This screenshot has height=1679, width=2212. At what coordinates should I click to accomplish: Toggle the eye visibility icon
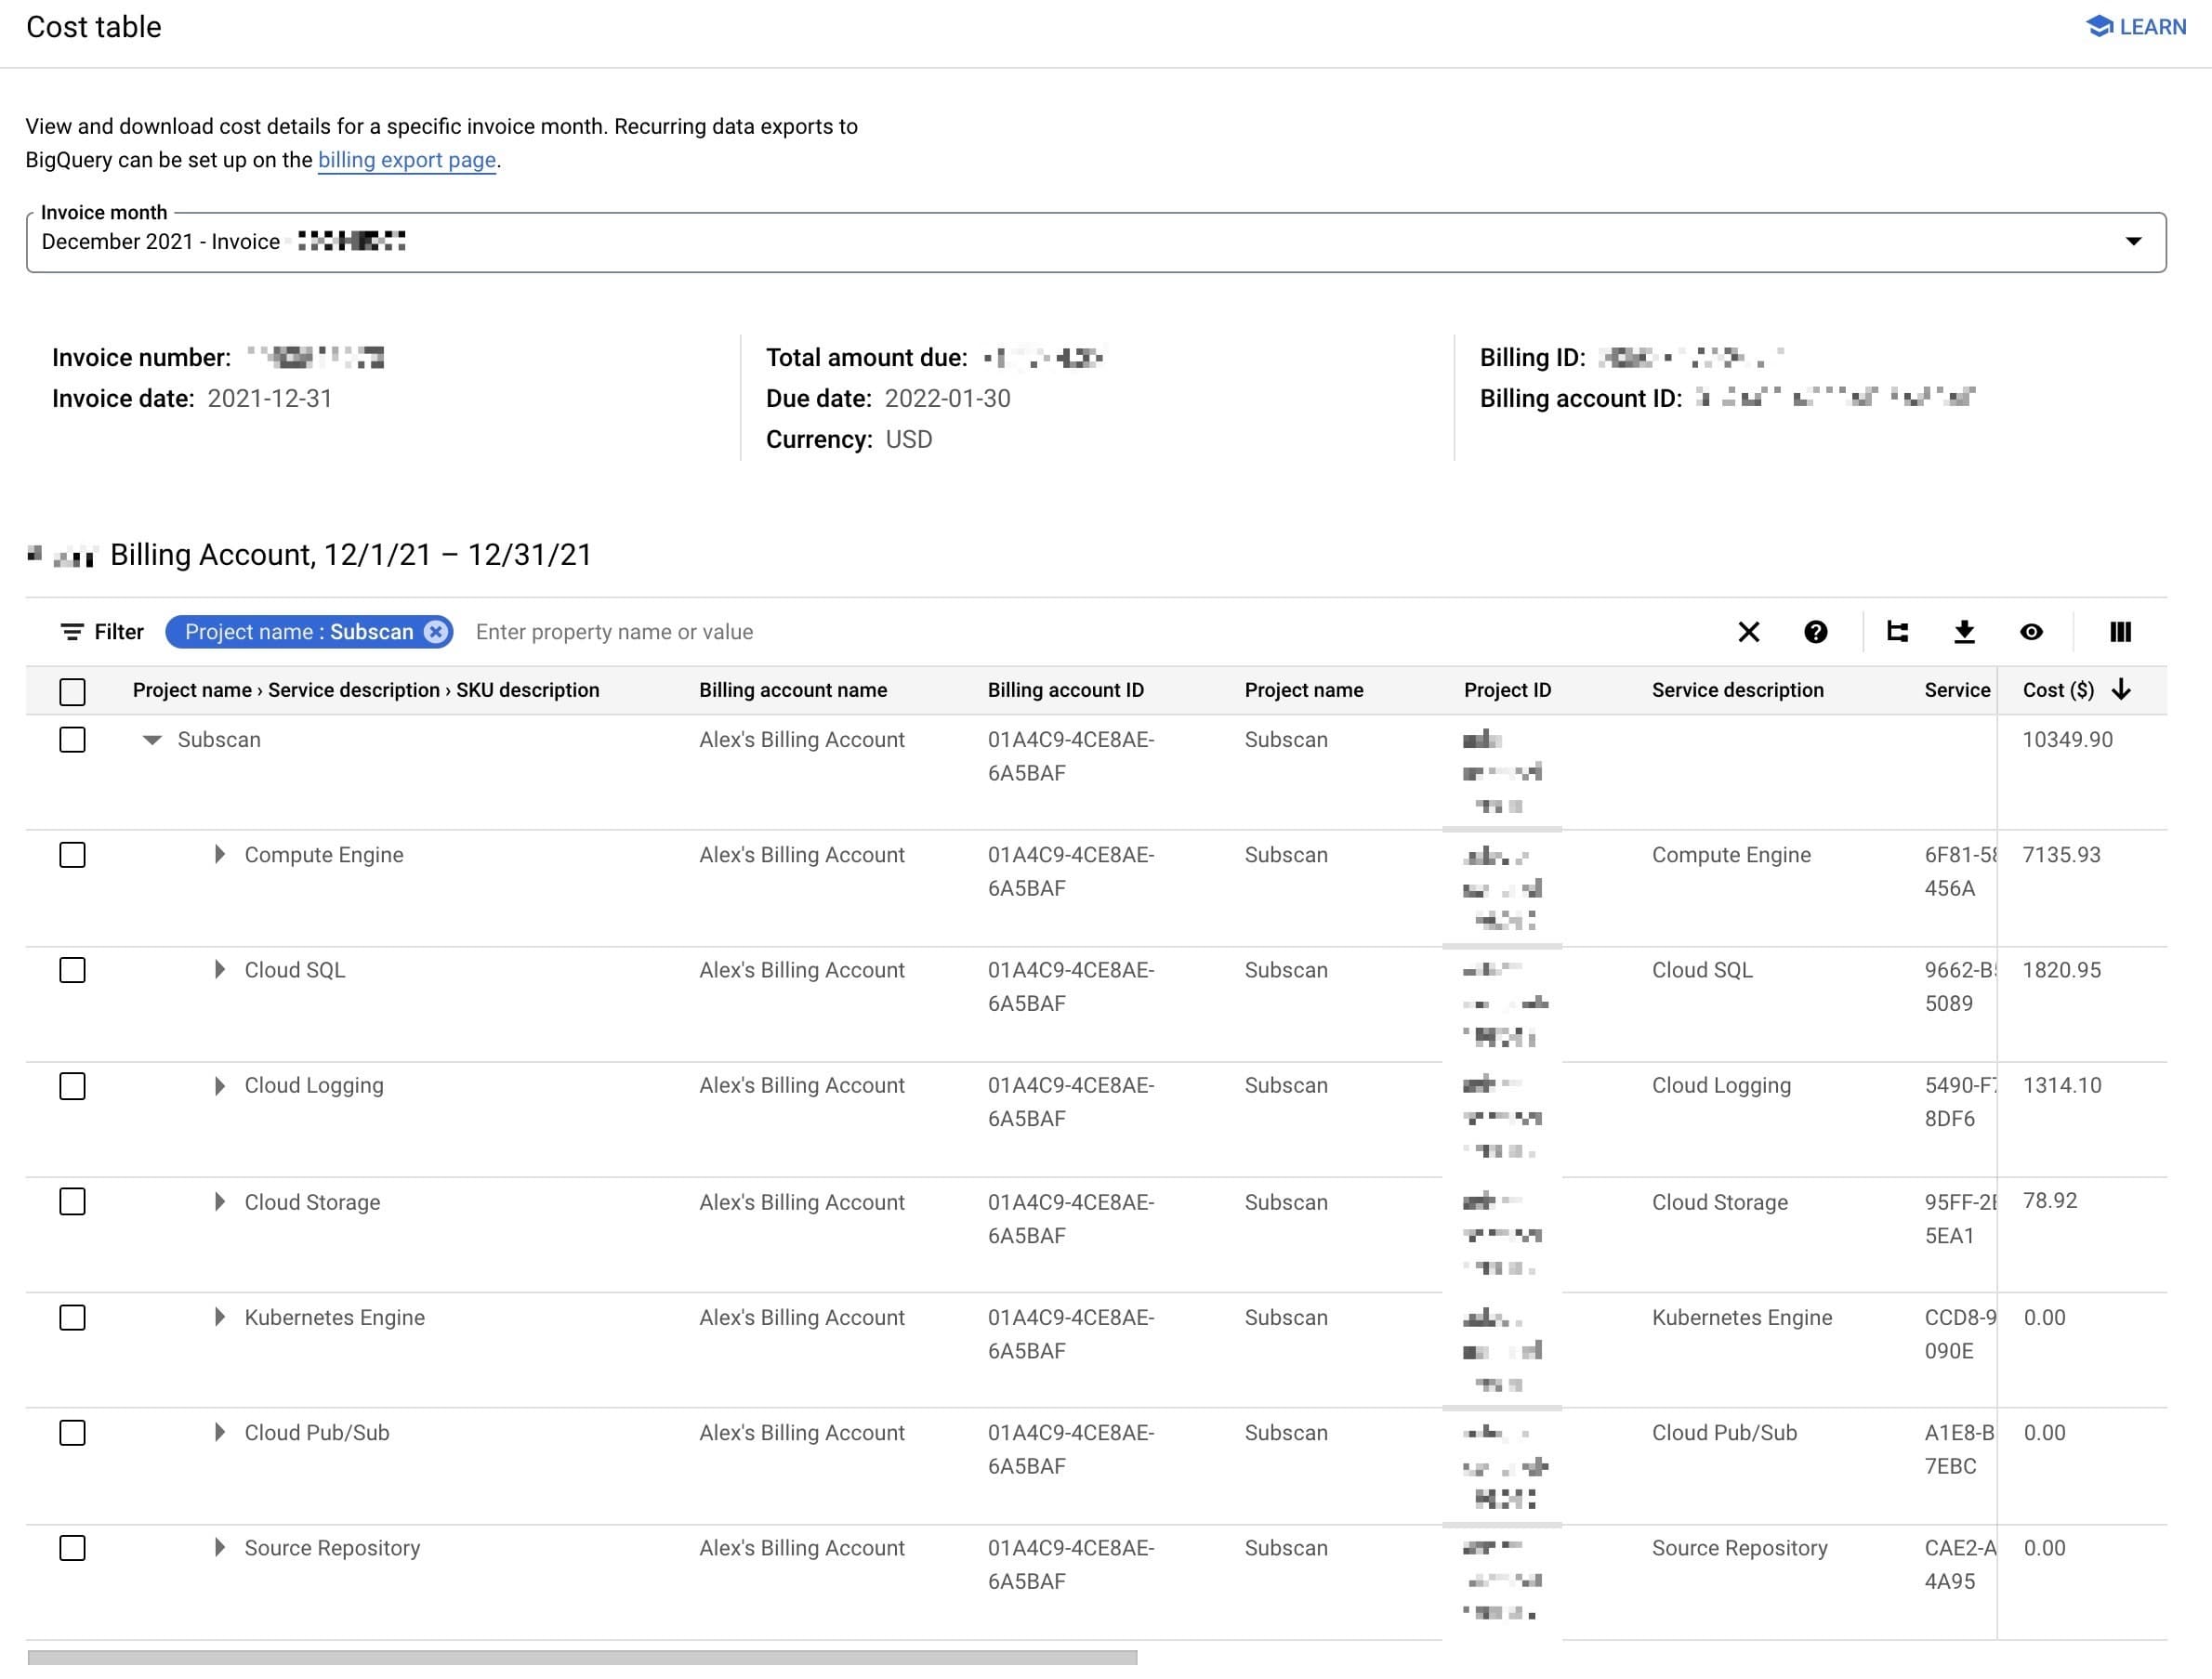click(2032, 633)
